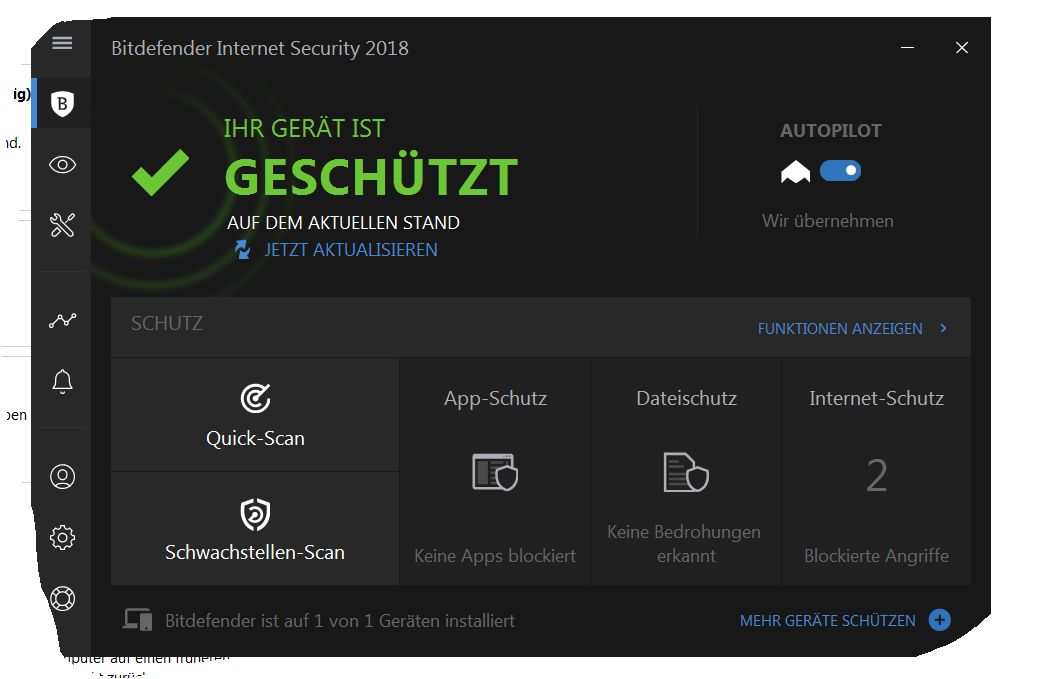Open the settings gear icon
The width and height of the screenshot is (1037, 679).
[62, 538]
